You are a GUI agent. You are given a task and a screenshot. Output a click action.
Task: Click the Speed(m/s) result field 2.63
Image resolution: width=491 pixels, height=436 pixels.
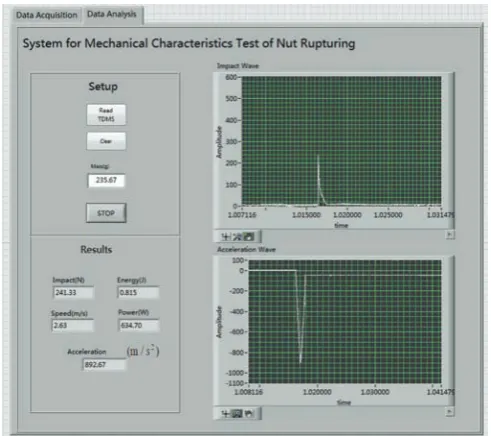click(x=73, y=325)
